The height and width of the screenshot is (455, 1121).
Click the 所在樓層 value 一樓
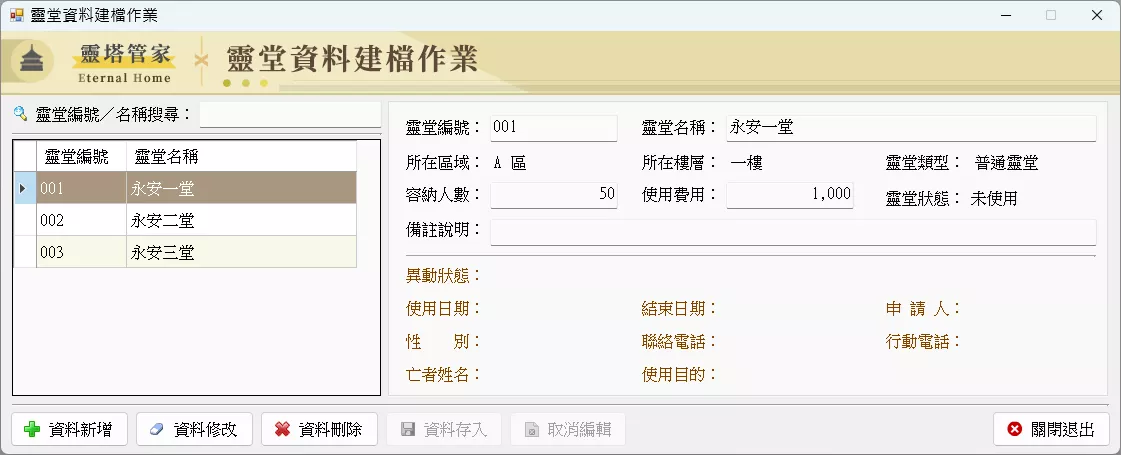coord(746,163)
